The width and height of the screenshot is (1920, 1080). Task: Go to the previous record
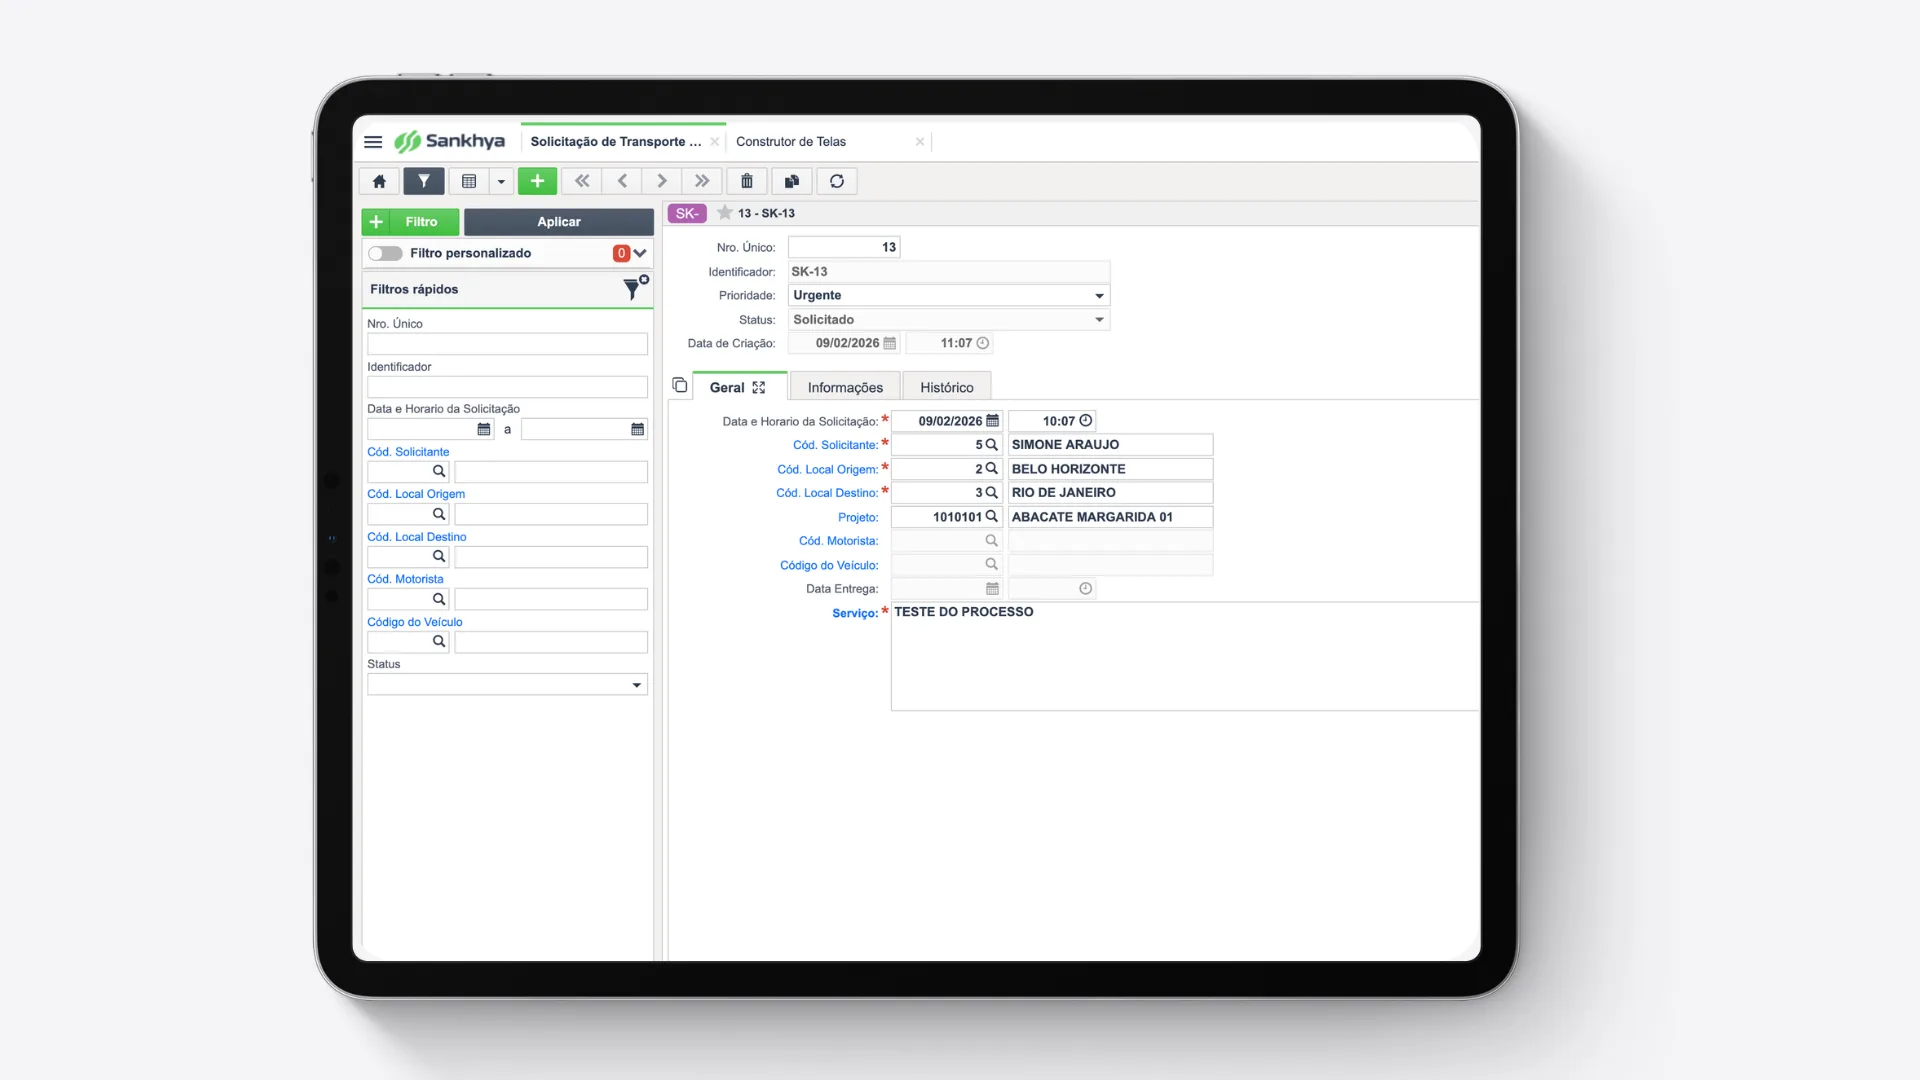point(622,181)
